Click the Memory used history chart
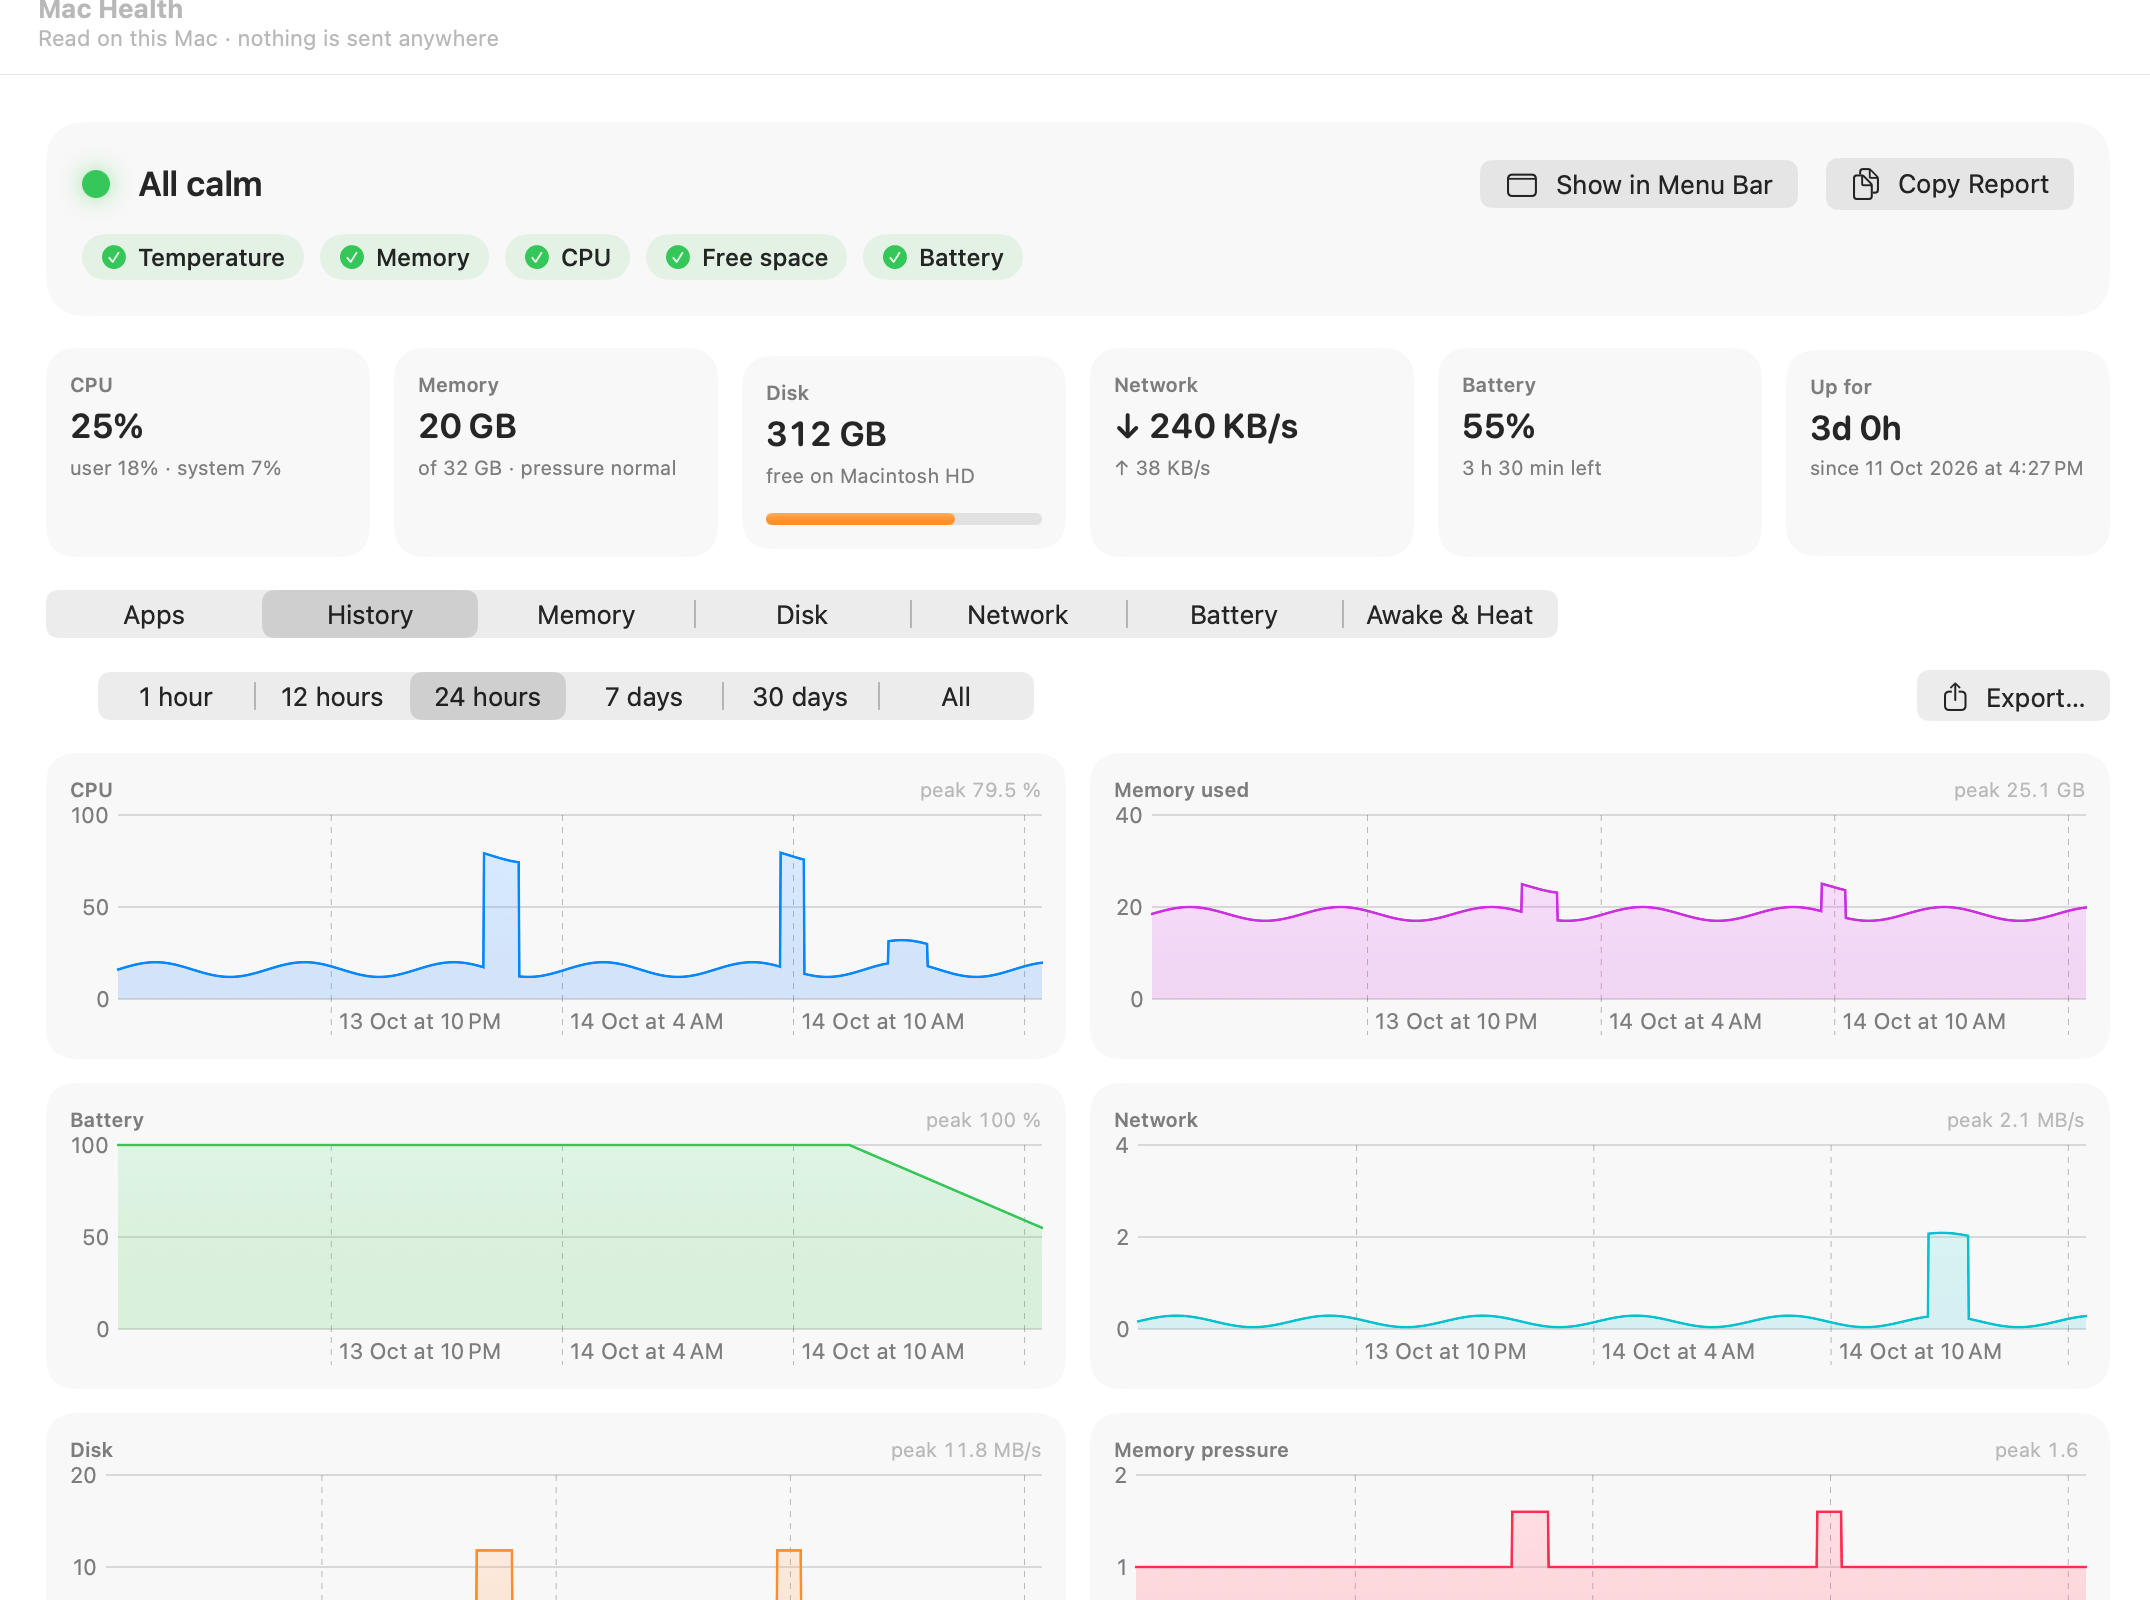The width and height of the screenshot is (2150, 1600). click(1600, 906)
